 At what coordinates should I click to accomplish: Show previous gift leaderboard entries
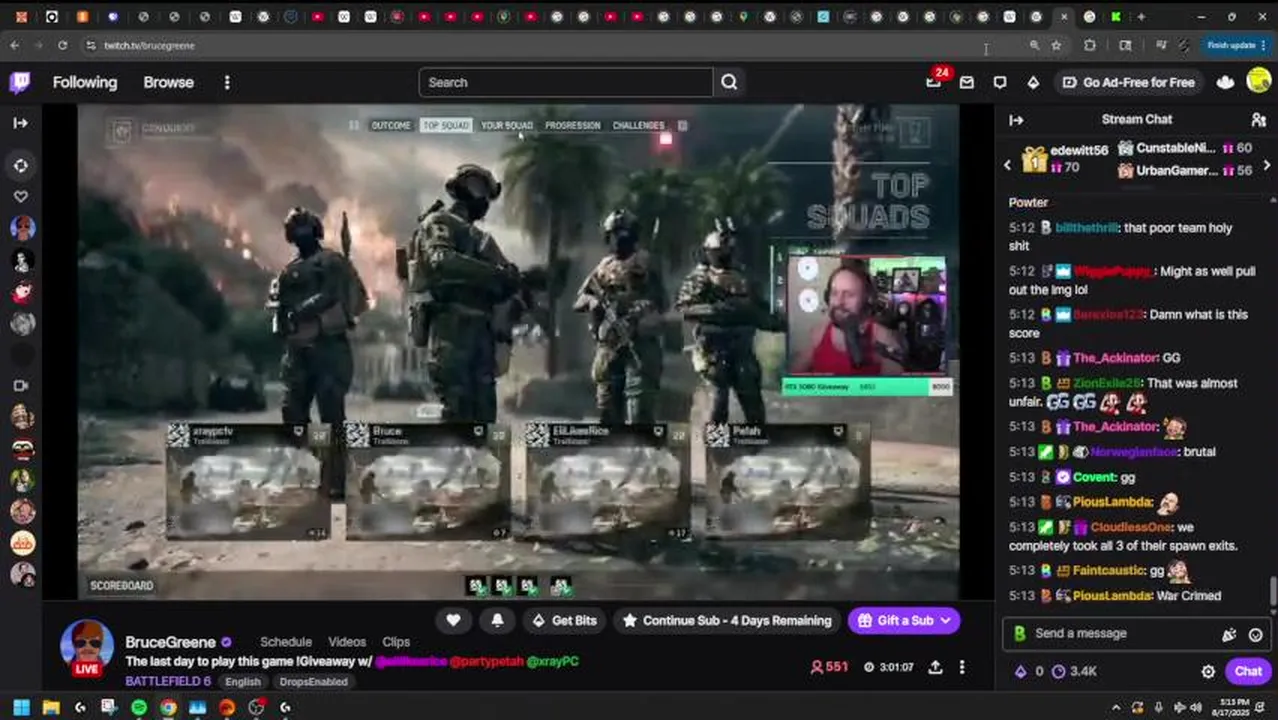click(1008, 165)
